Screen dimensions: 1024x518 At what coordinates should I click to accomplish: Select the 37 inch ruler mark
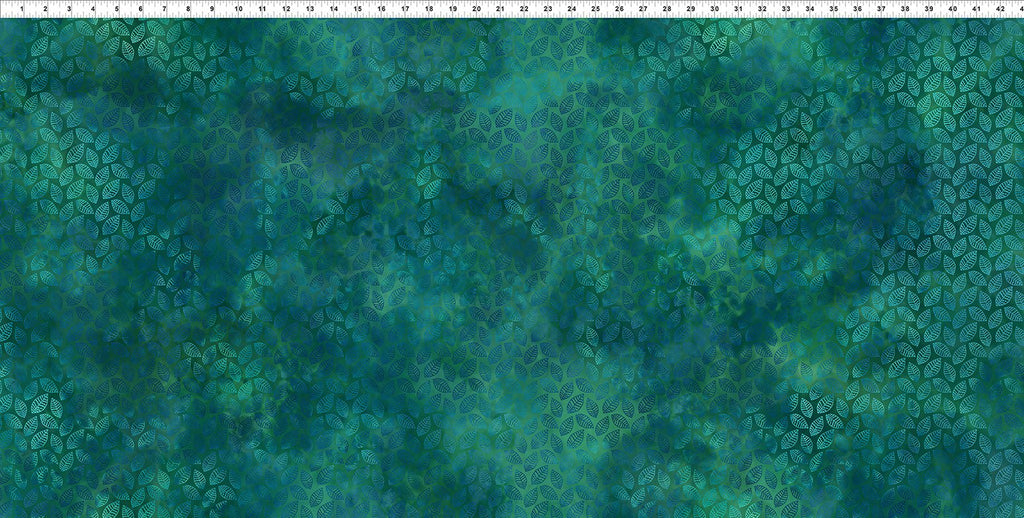point(882,9)
